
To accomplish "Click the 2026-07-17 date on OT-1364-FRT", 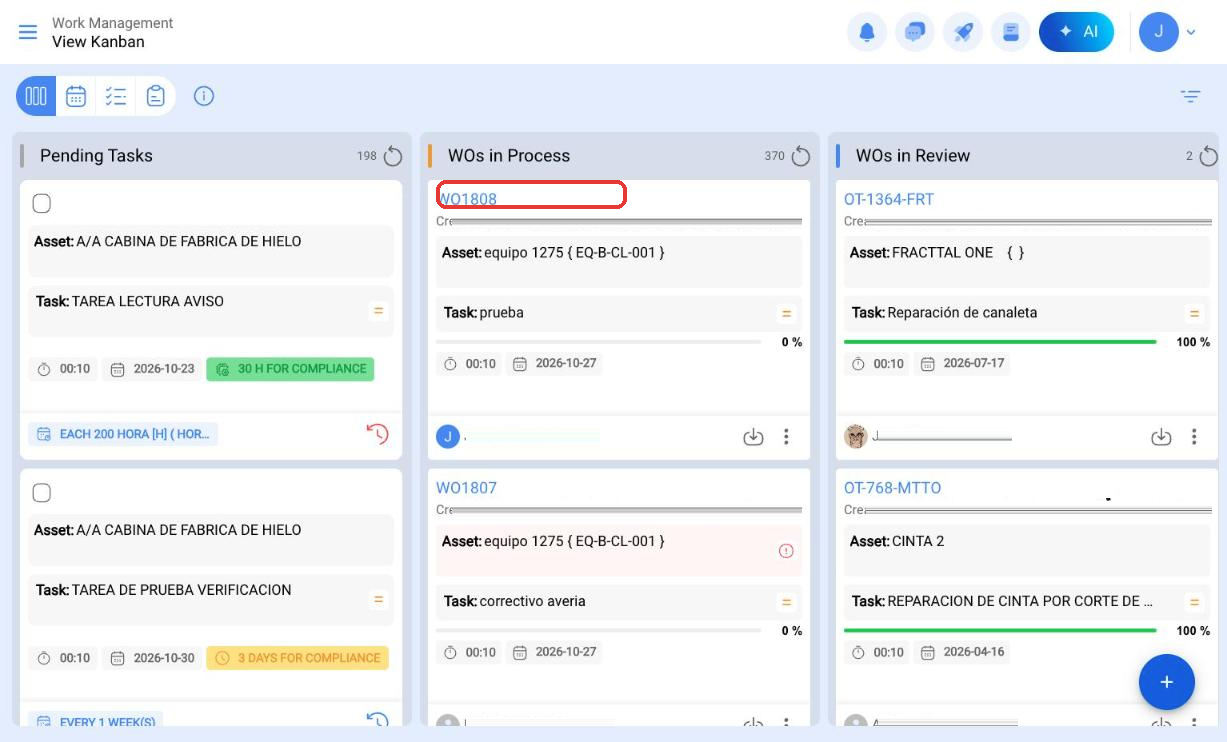I will [x=962, y=363].
